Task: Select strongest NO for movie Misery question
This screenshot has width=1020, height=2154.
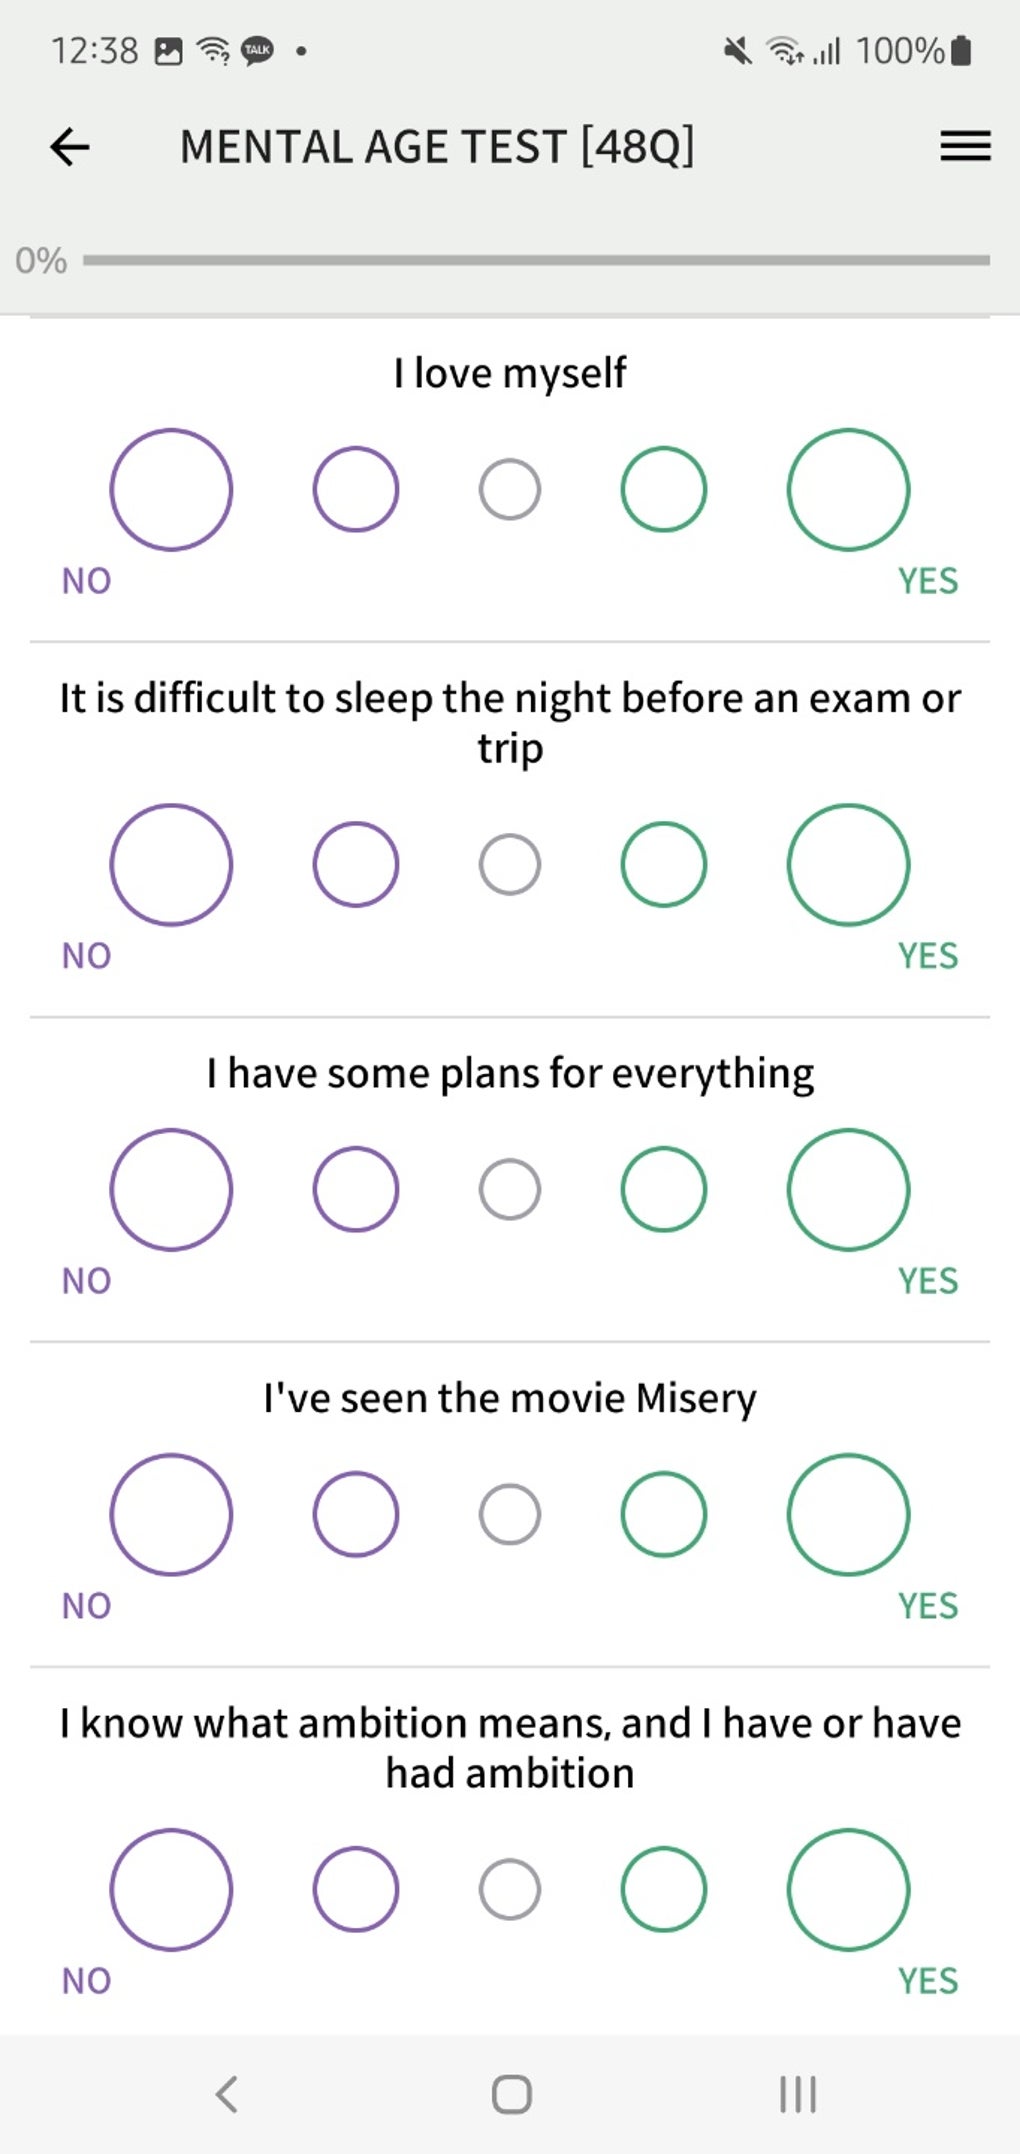Action: pos(171,1515)
